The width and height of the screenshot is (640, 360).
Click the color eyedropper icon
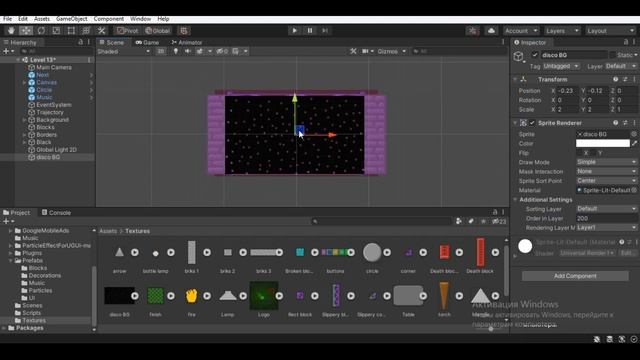[634, 143]
